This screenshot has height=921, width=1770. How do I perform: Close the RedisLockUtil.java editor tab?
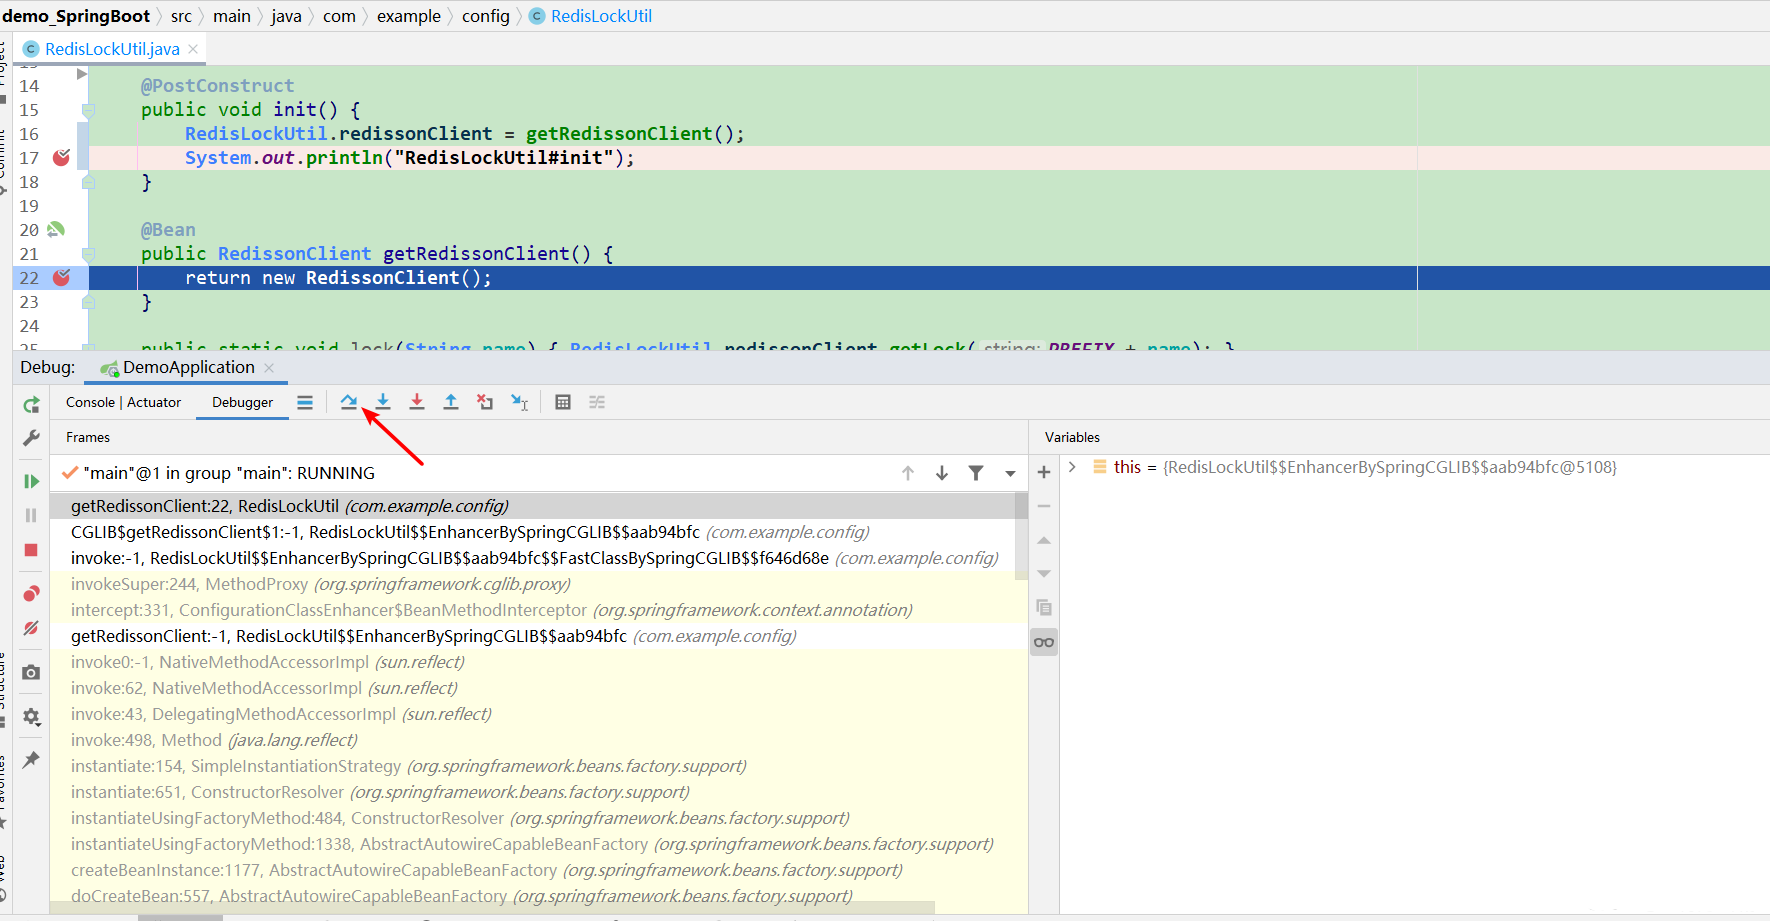(x=193, y=49)
